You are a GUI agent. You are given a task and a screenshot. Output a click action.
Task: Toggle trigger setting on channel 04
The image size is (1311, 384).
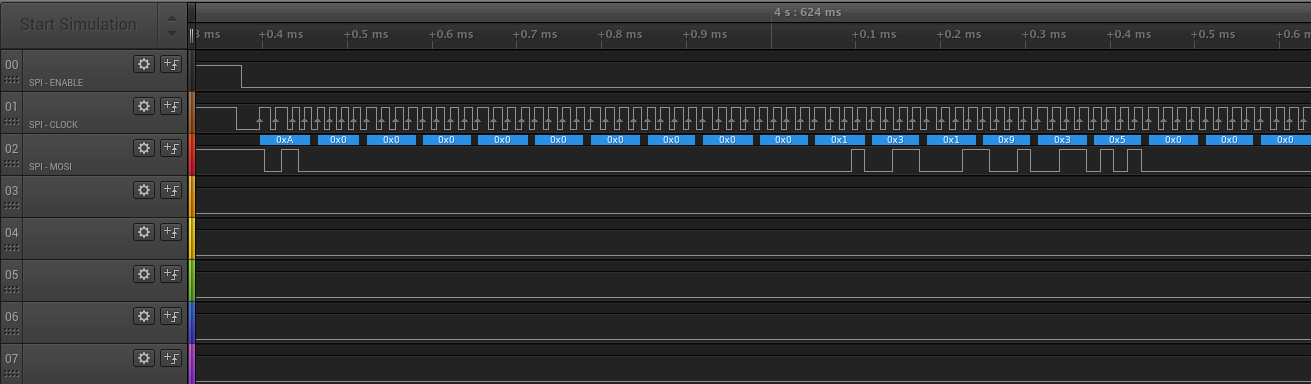click(171, 232)
